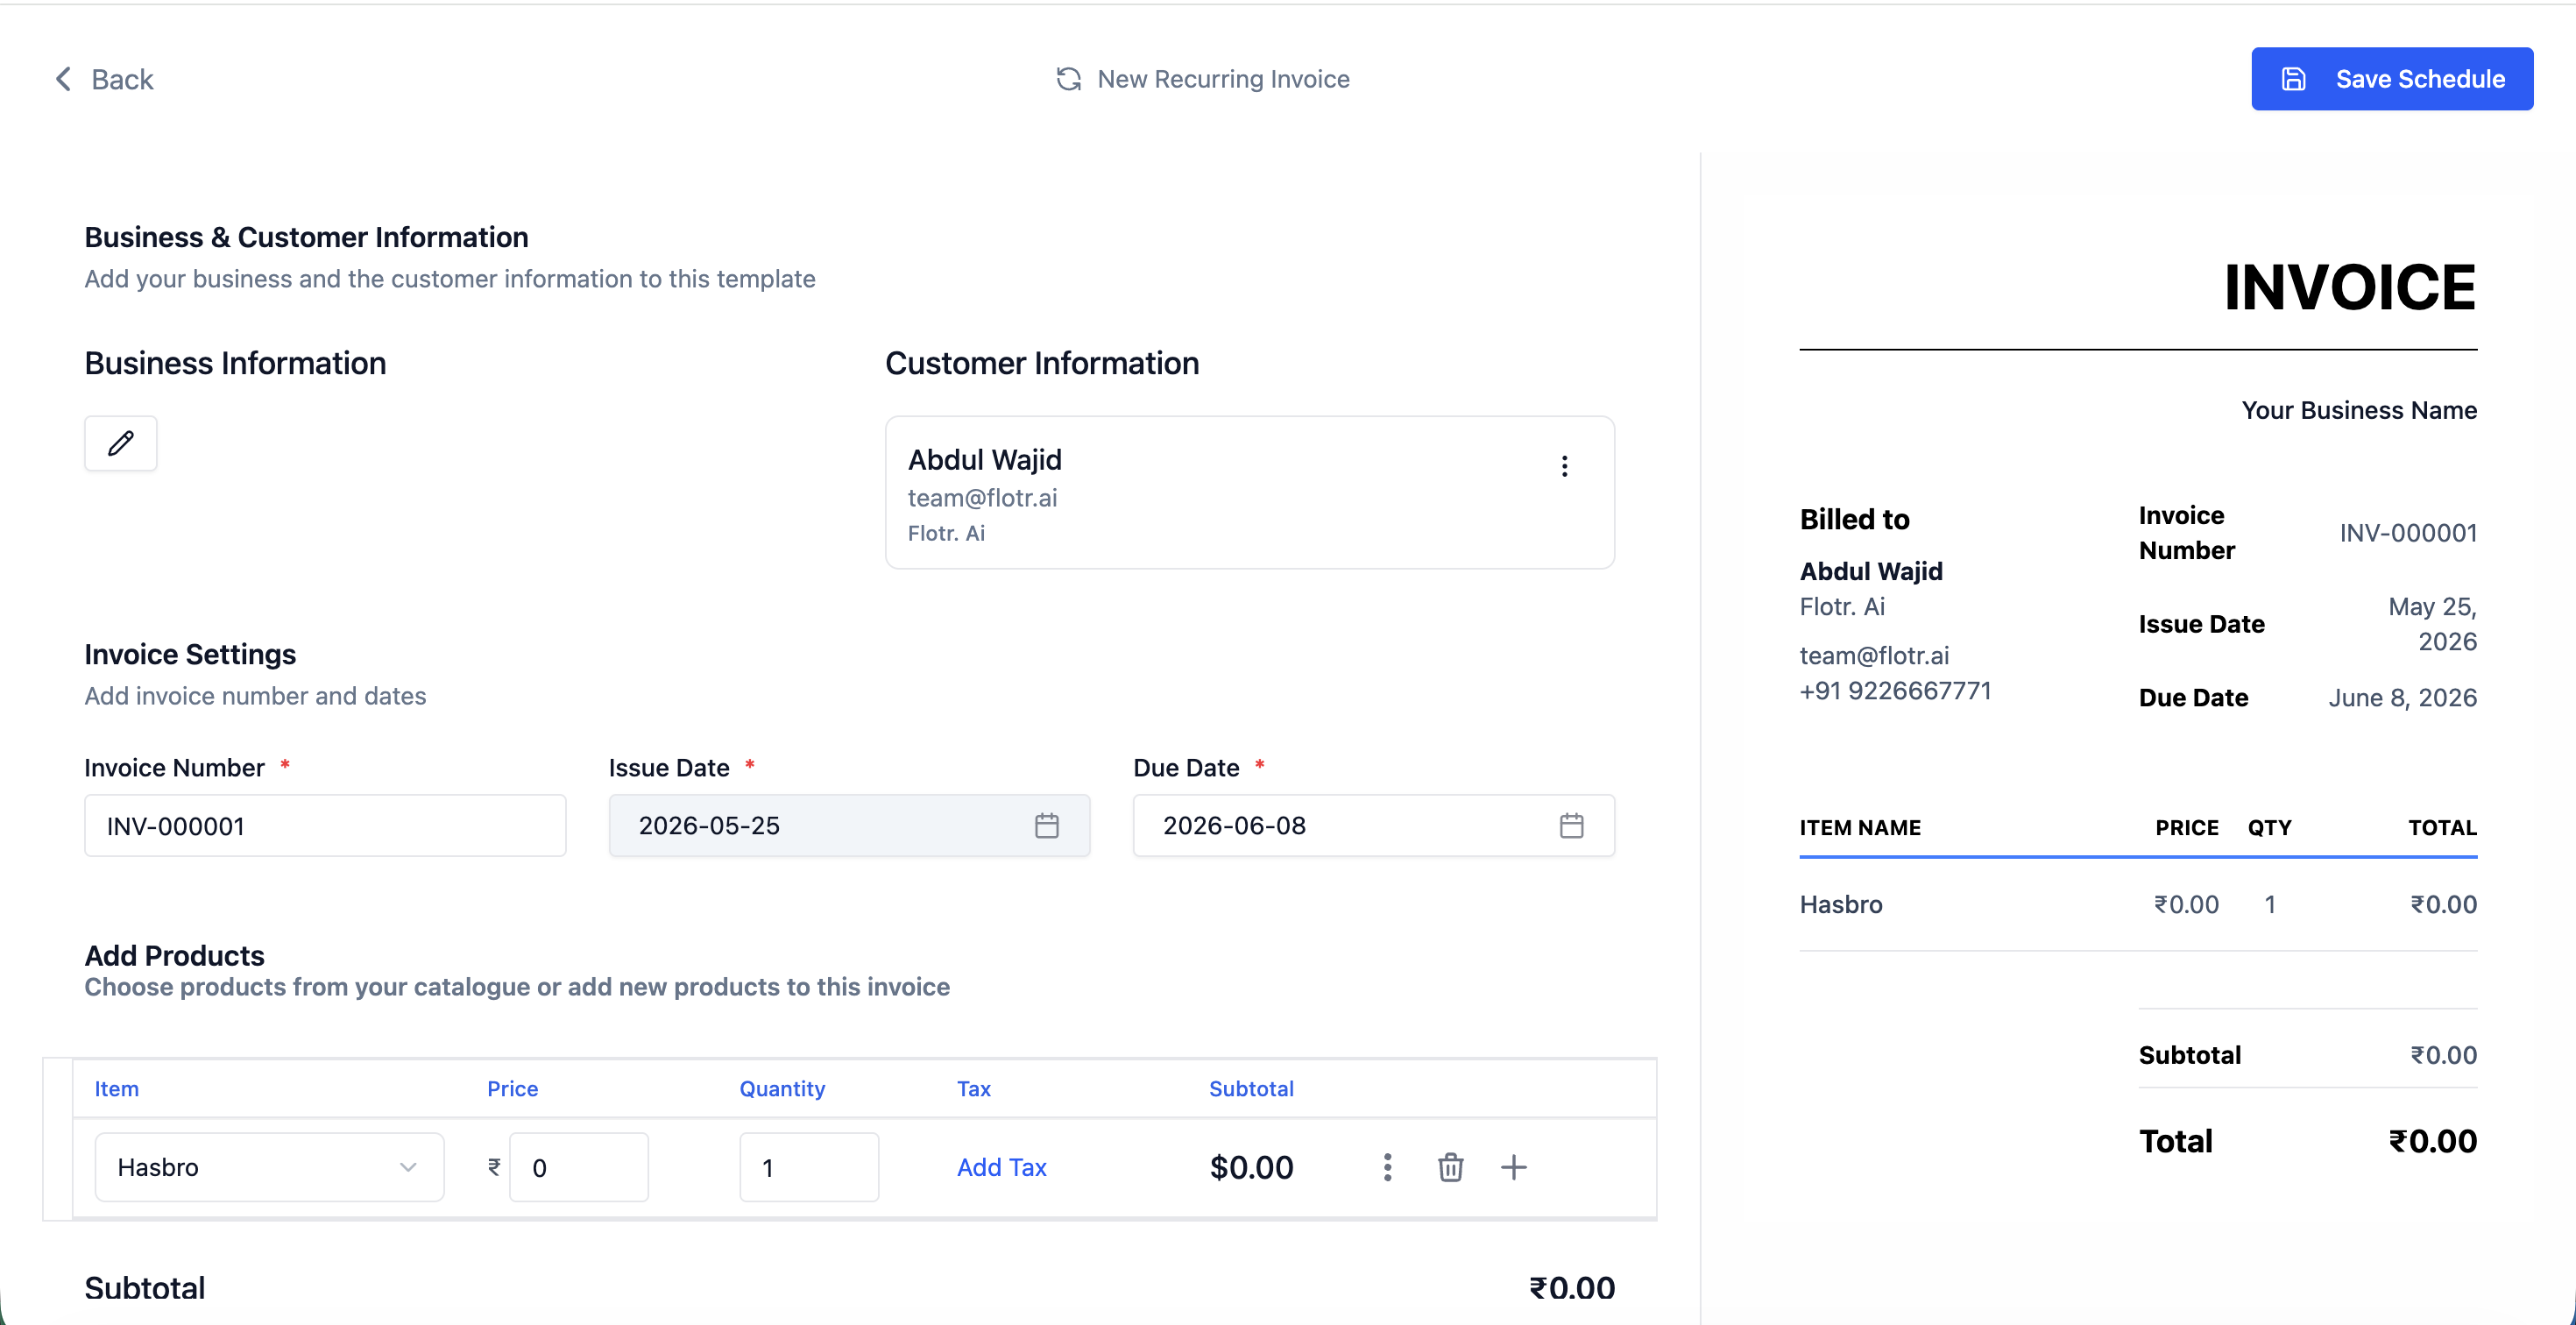
Task: Click the Add Tax link
Action: pyautogui.click(x=1001, y=1167)
